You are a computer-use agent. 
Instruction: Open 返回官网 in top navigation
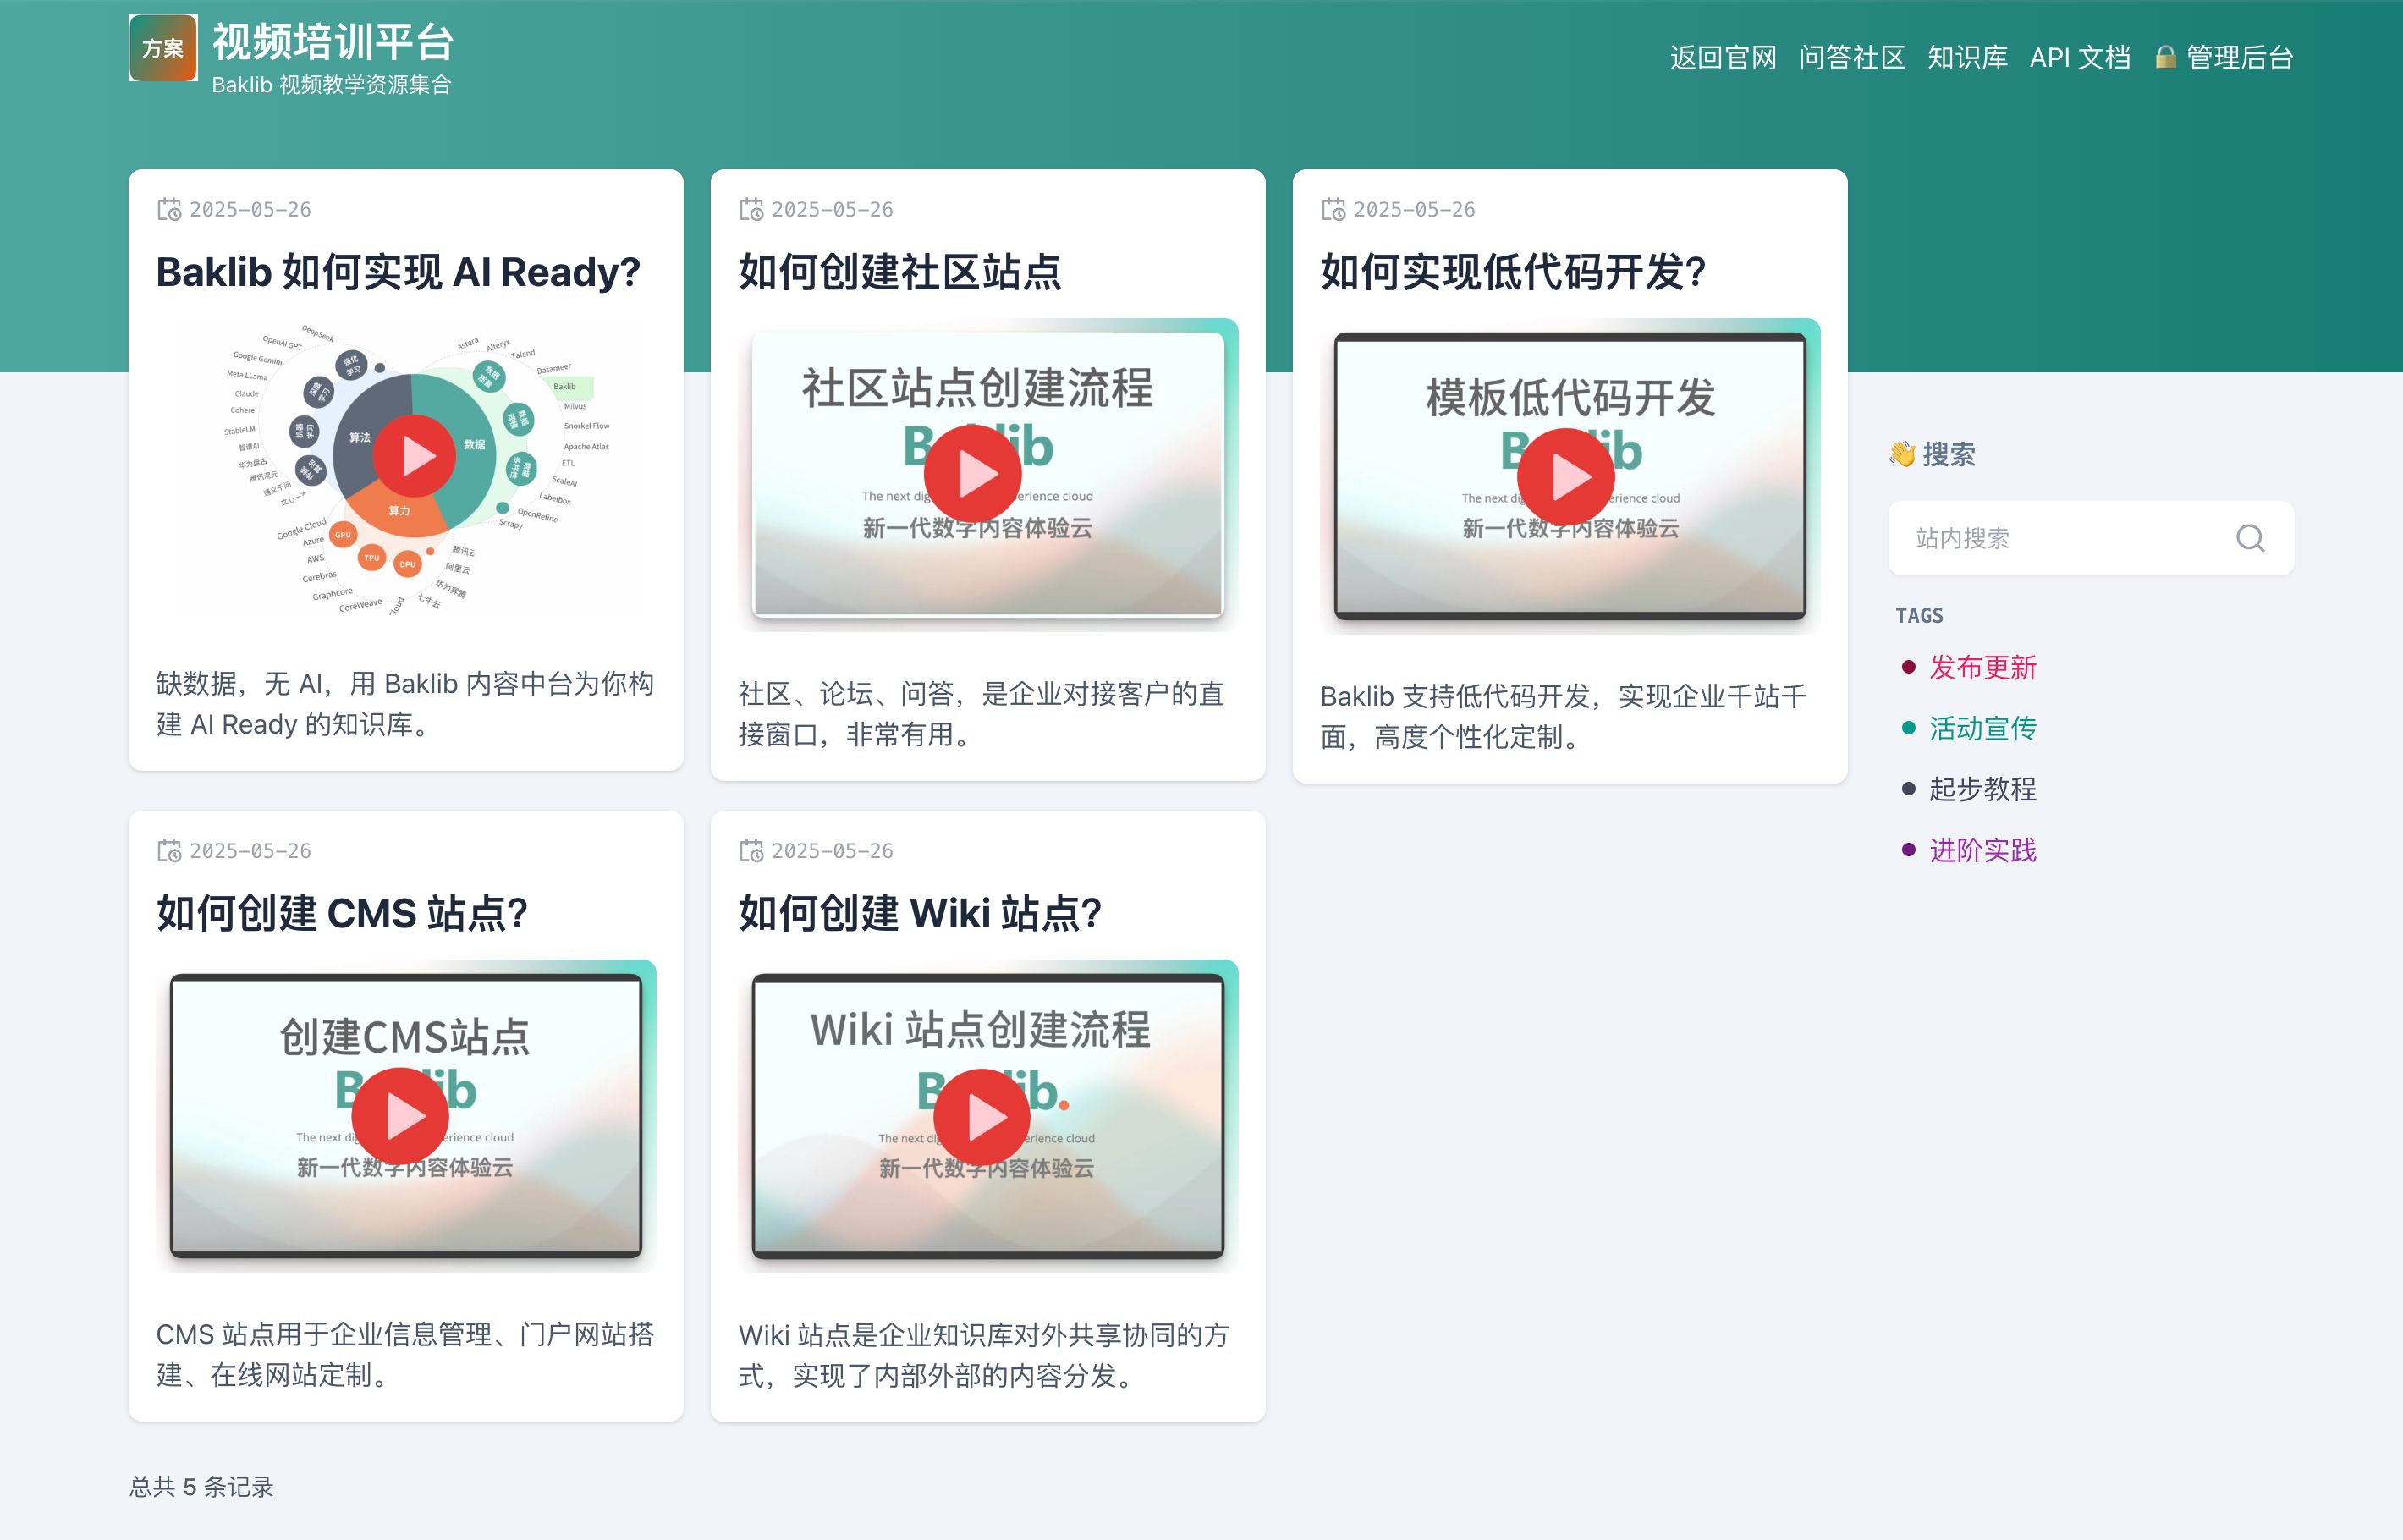pos(1722,58)
